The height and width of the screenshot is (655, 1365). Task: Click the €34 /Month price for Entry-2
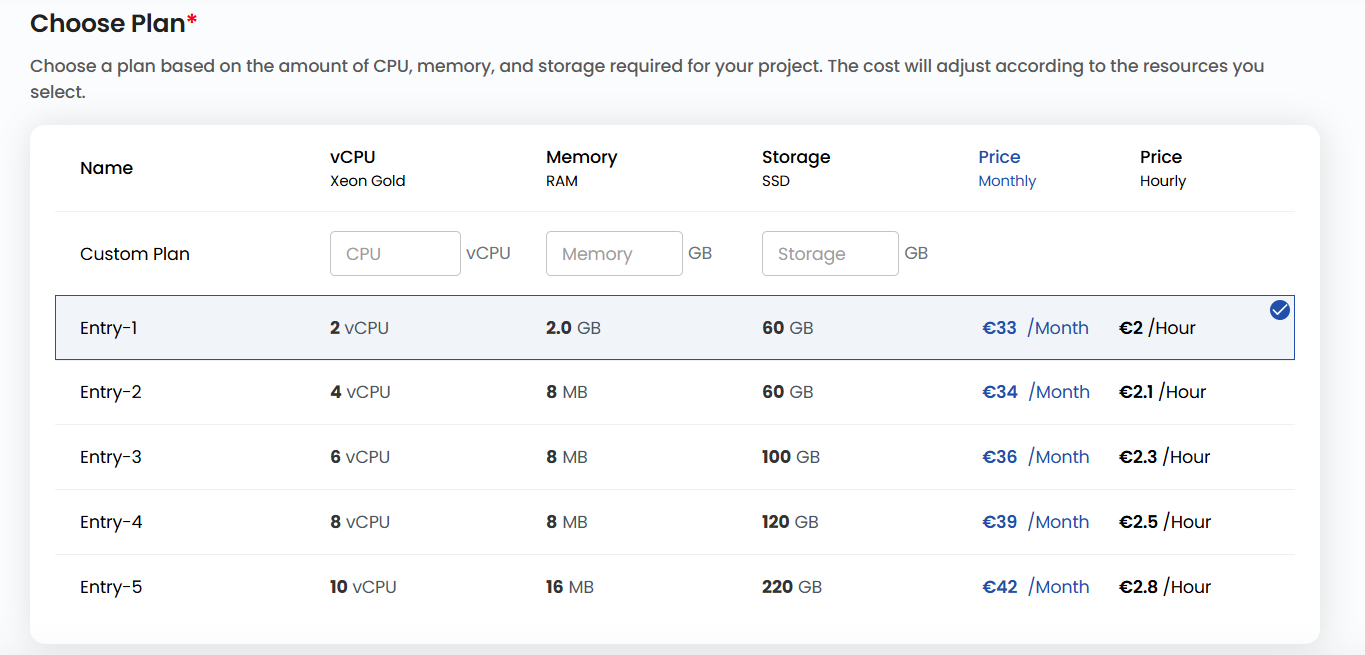1035,392
